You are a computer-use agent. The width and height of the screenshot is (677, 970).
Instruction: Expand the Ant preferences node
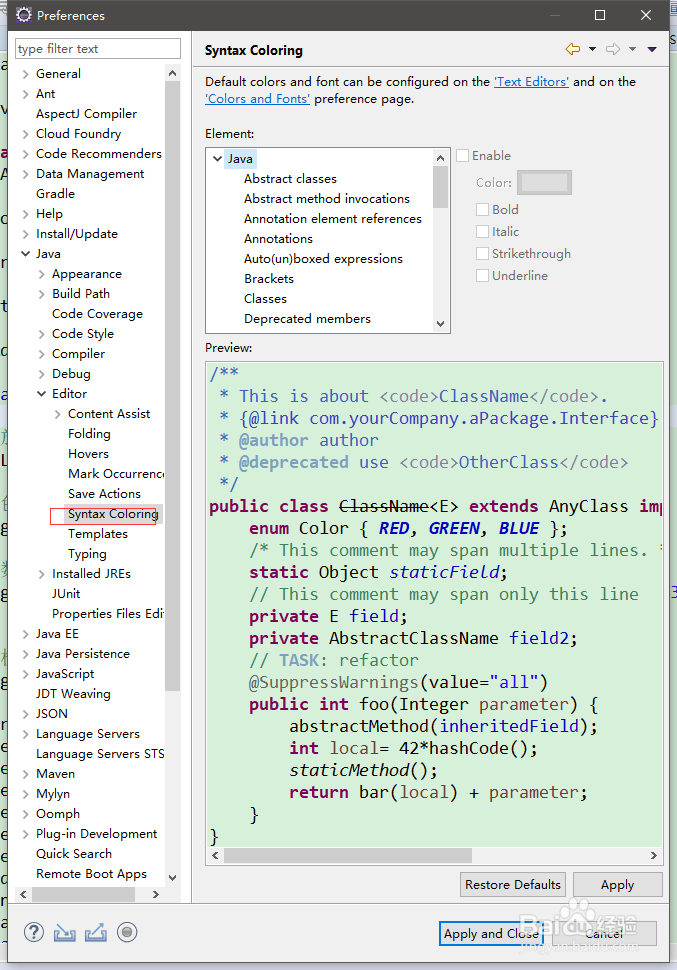pos(25,94)
